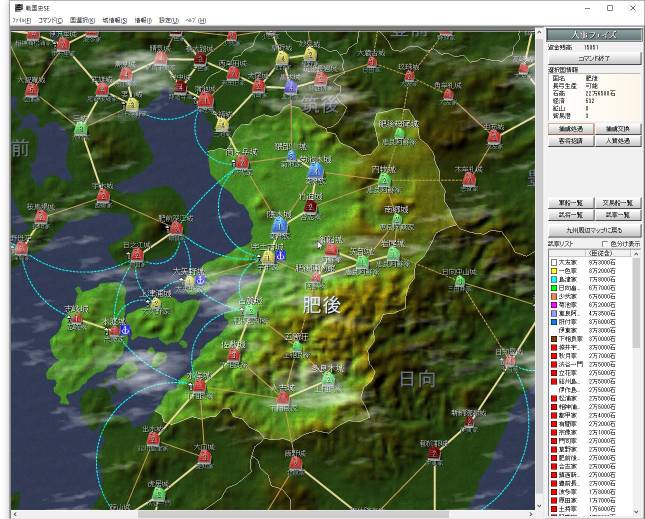
Task: Click the purple castle icon in 筑後 region
Action: tap(290, 87)
